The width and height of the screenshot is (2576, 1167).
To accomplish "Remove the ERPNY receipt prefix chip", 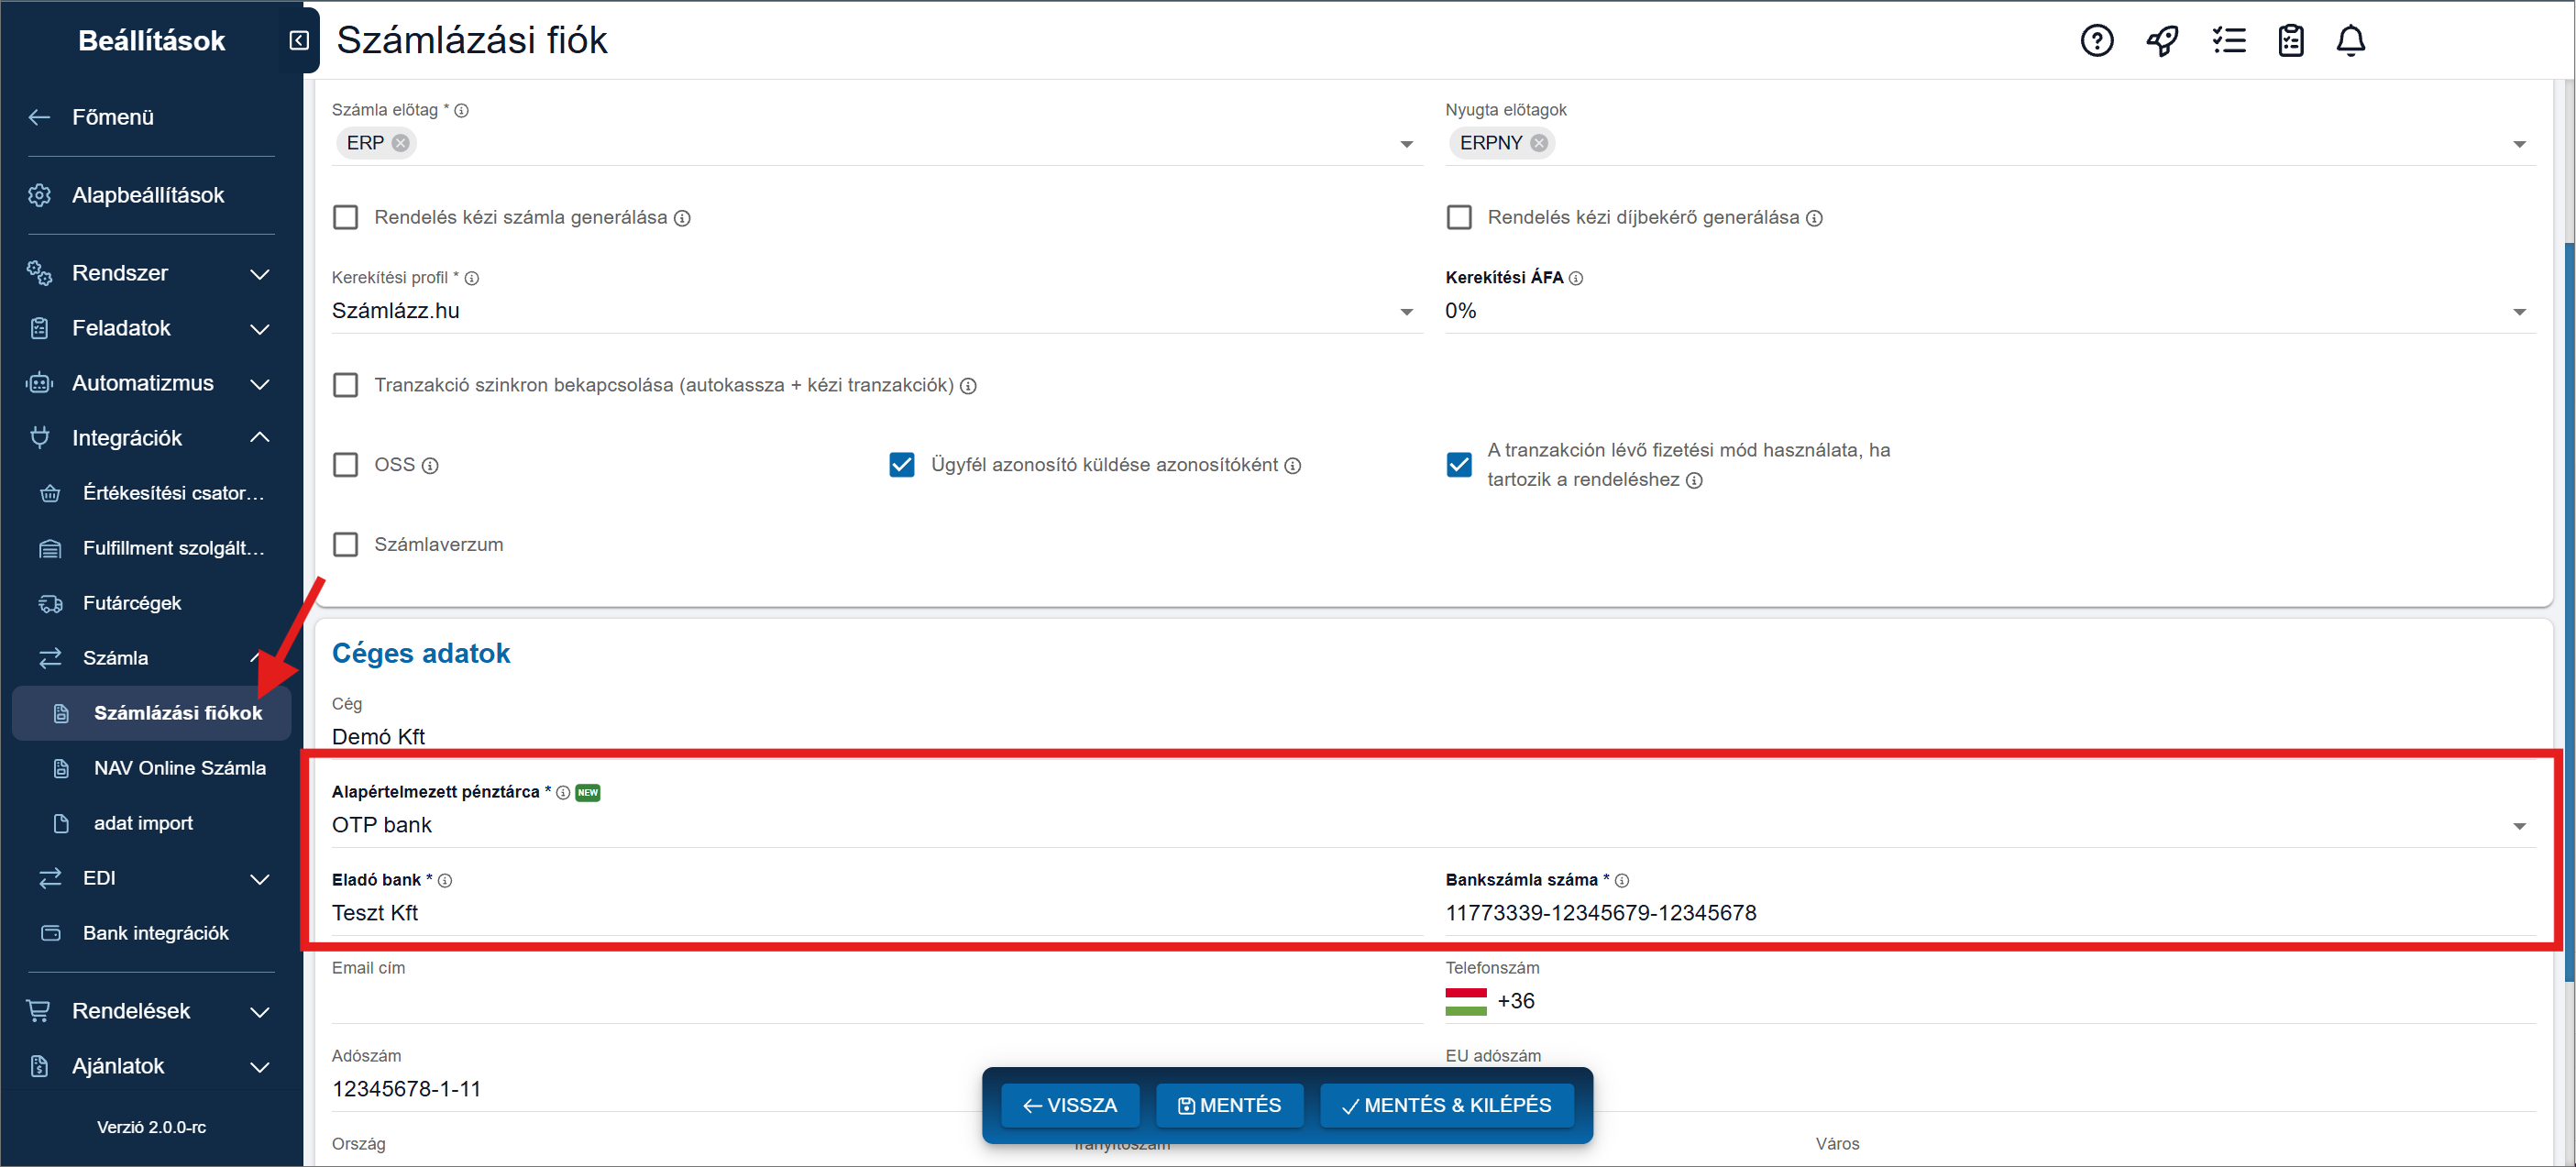I will [x=1539, y=143].
